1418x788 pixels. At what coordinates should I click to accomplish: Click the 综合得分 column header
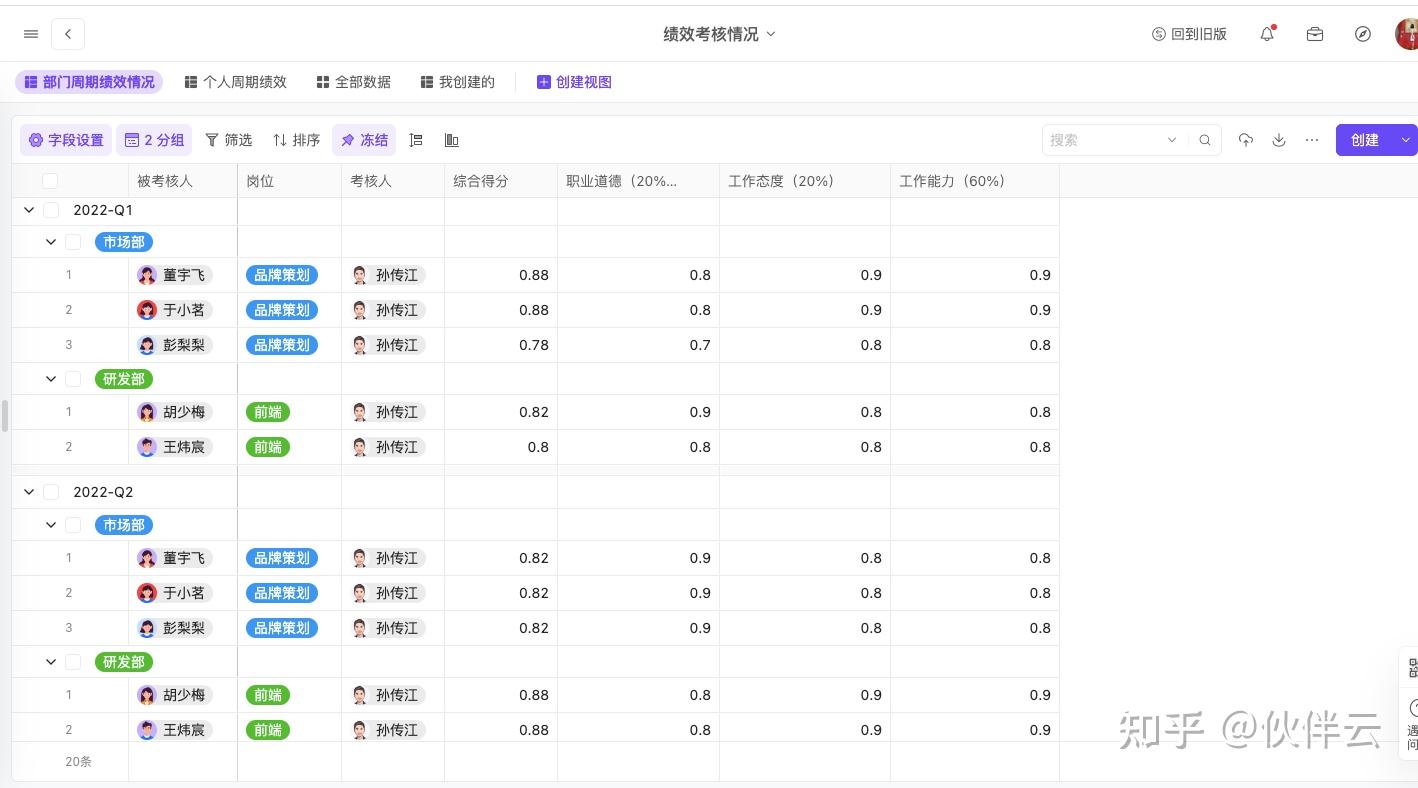501,181
